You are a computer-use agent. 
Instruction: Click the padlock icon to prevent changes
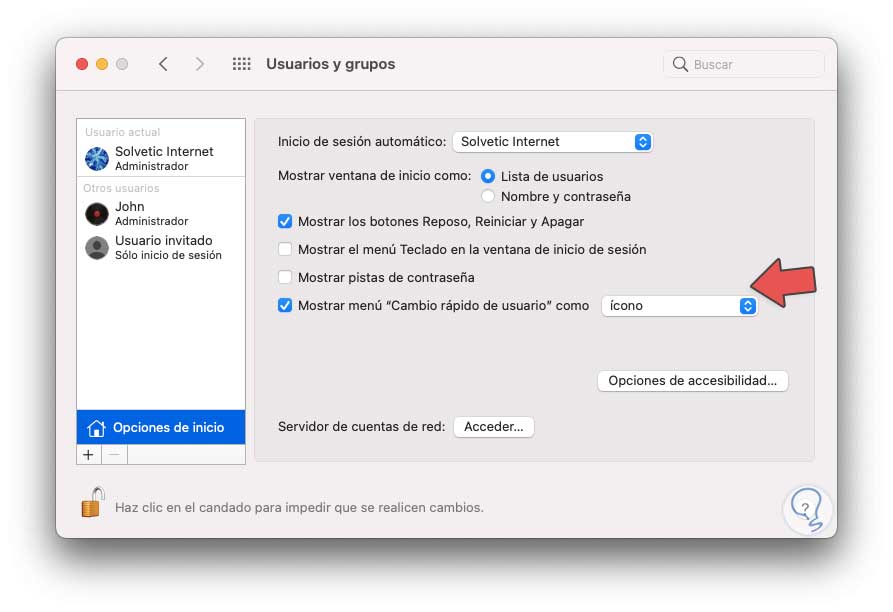click(92, 501)
